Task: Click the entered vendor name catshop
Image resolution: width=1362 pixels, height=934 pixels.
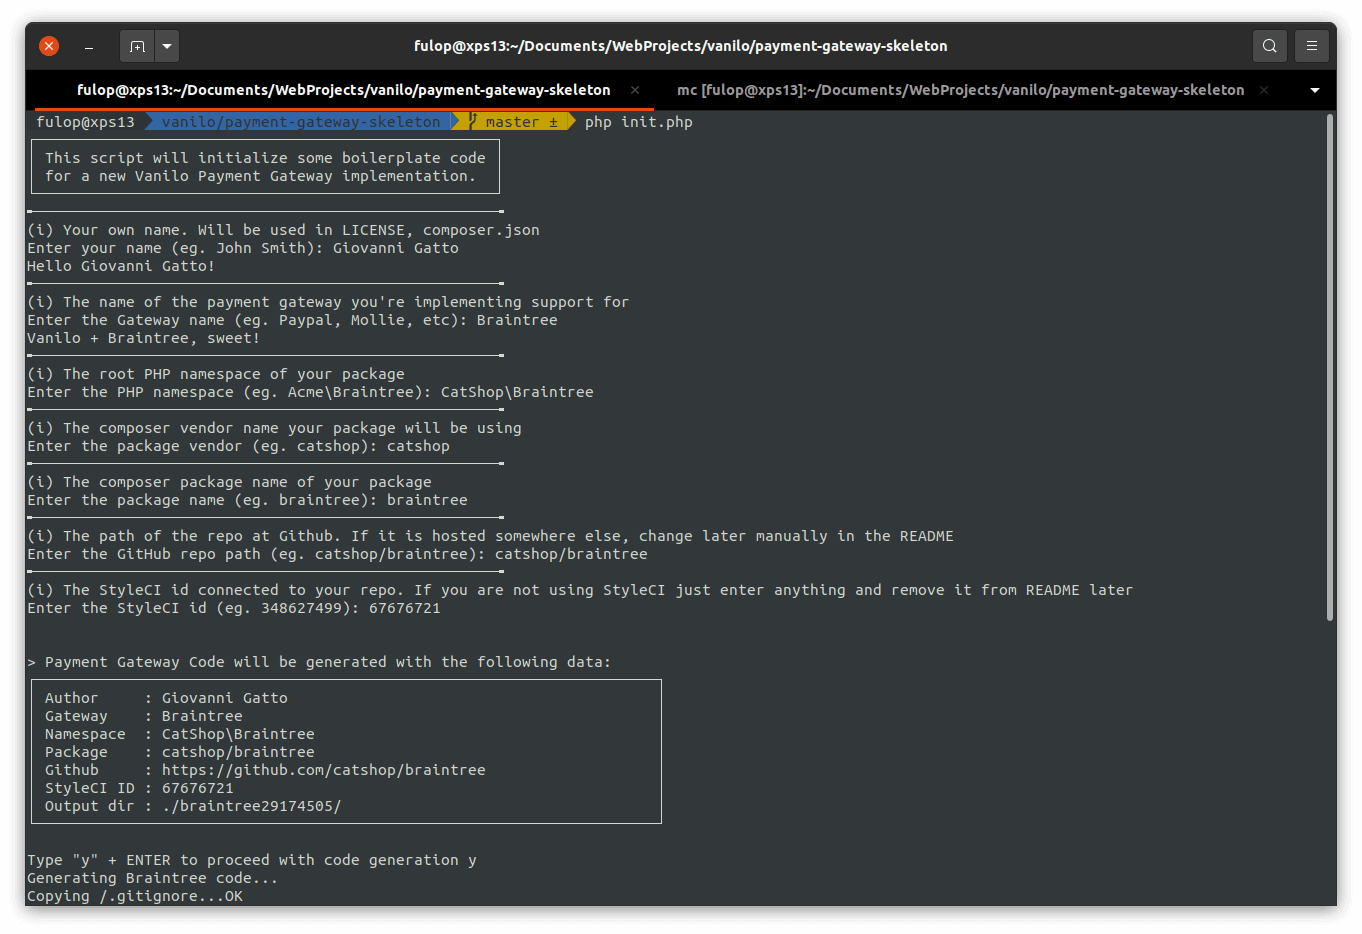Action: [x=418, y=446]
